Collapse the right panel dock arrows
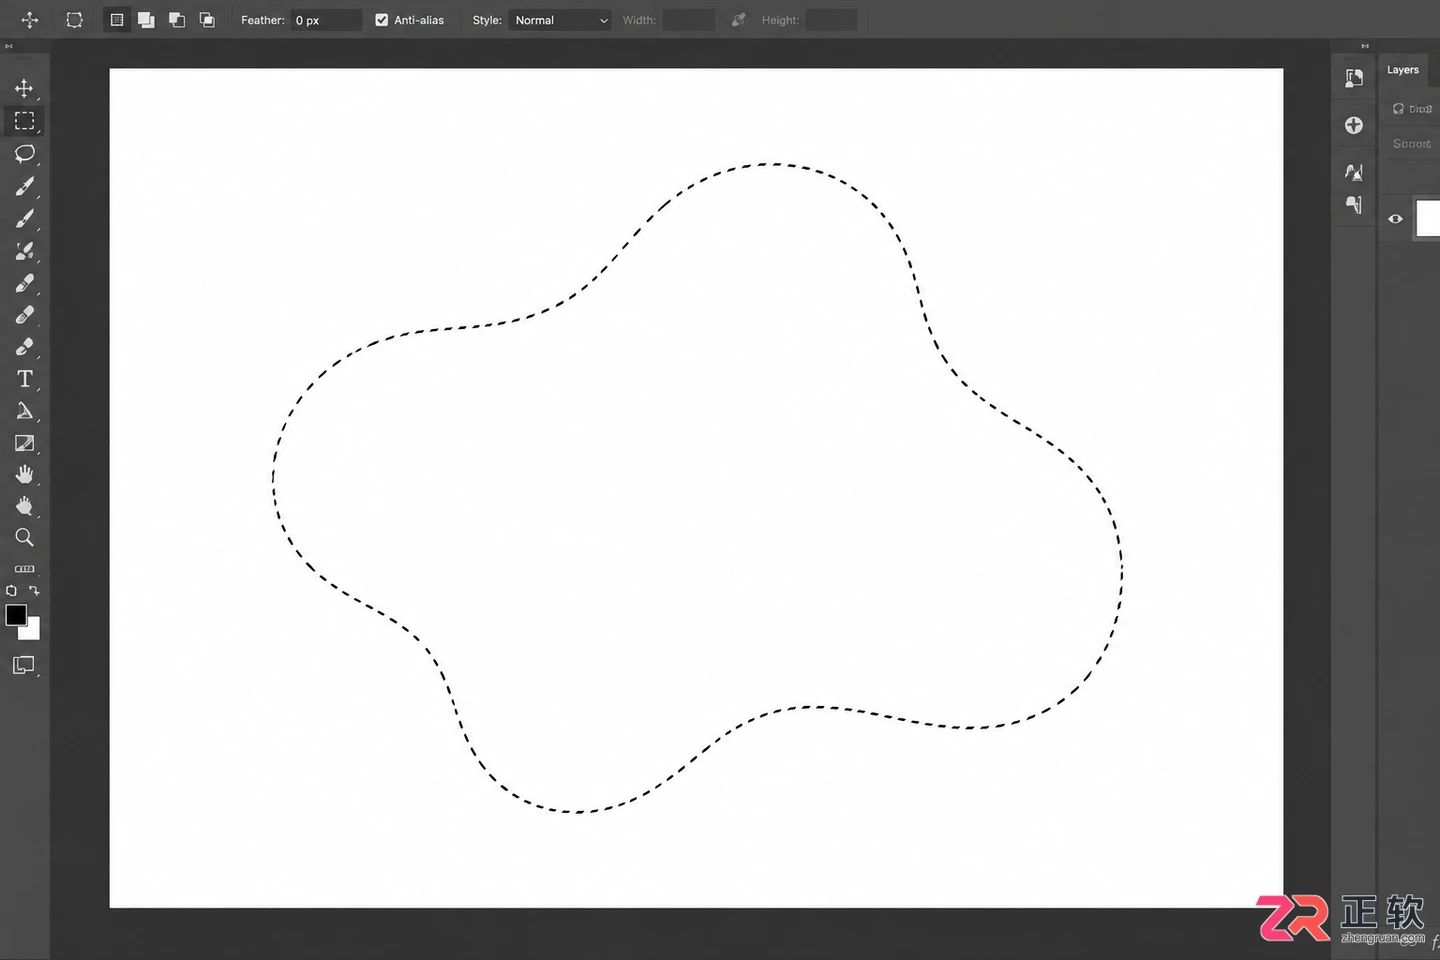The width and height of the screenshot is (1440, 960). 1365,46
